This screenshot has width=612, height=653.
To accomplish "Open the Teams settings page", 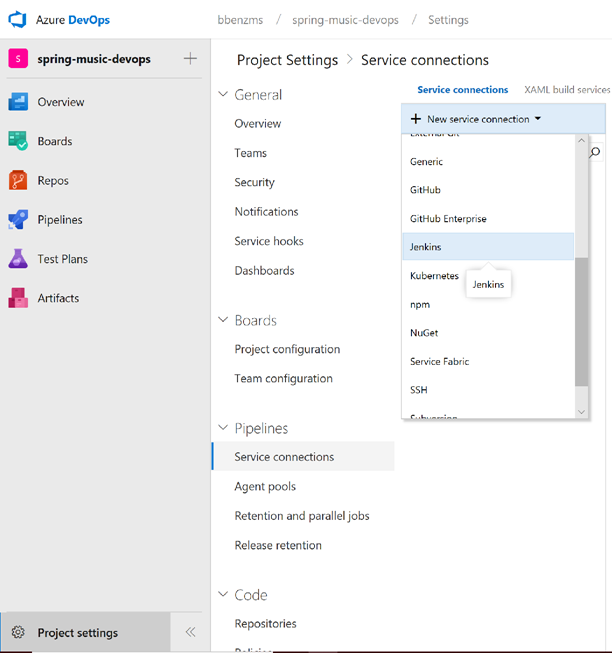I will (x=251, y=153).
